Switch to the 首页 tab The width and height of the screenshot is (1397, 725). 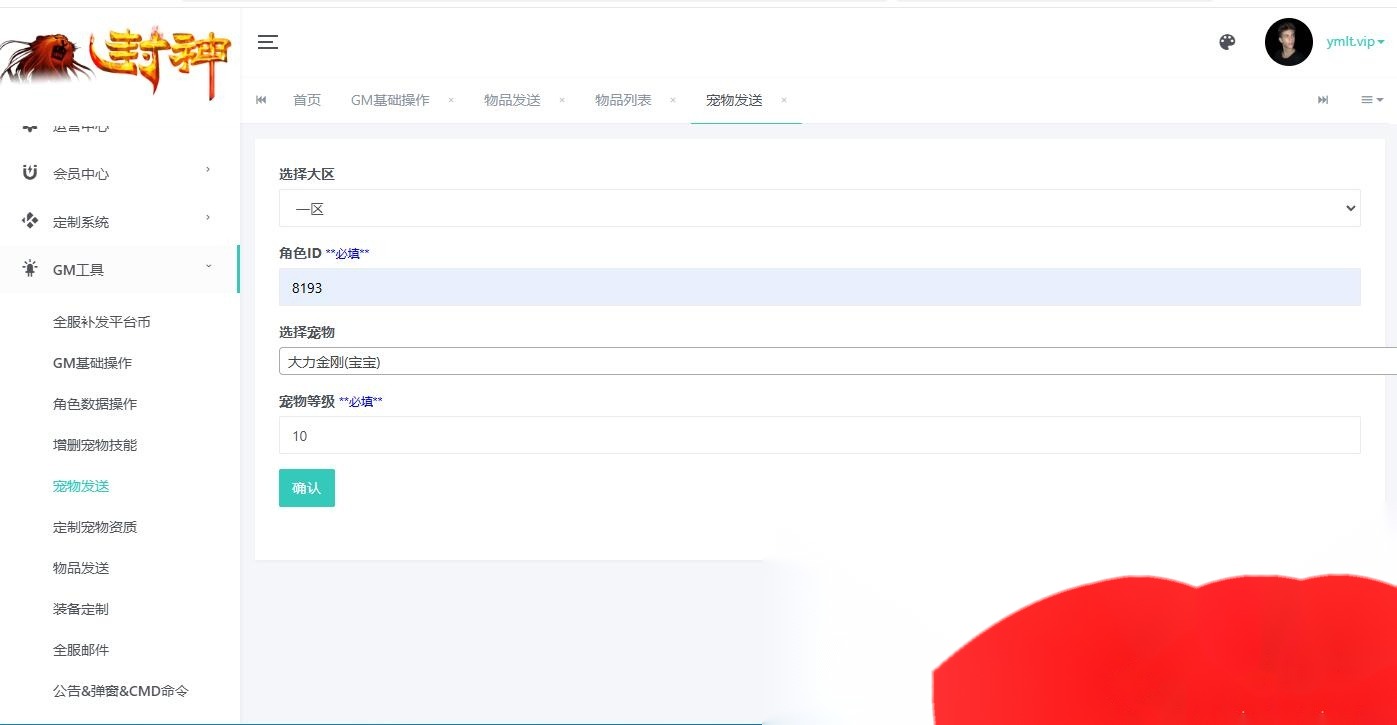[x=307, y=100]
